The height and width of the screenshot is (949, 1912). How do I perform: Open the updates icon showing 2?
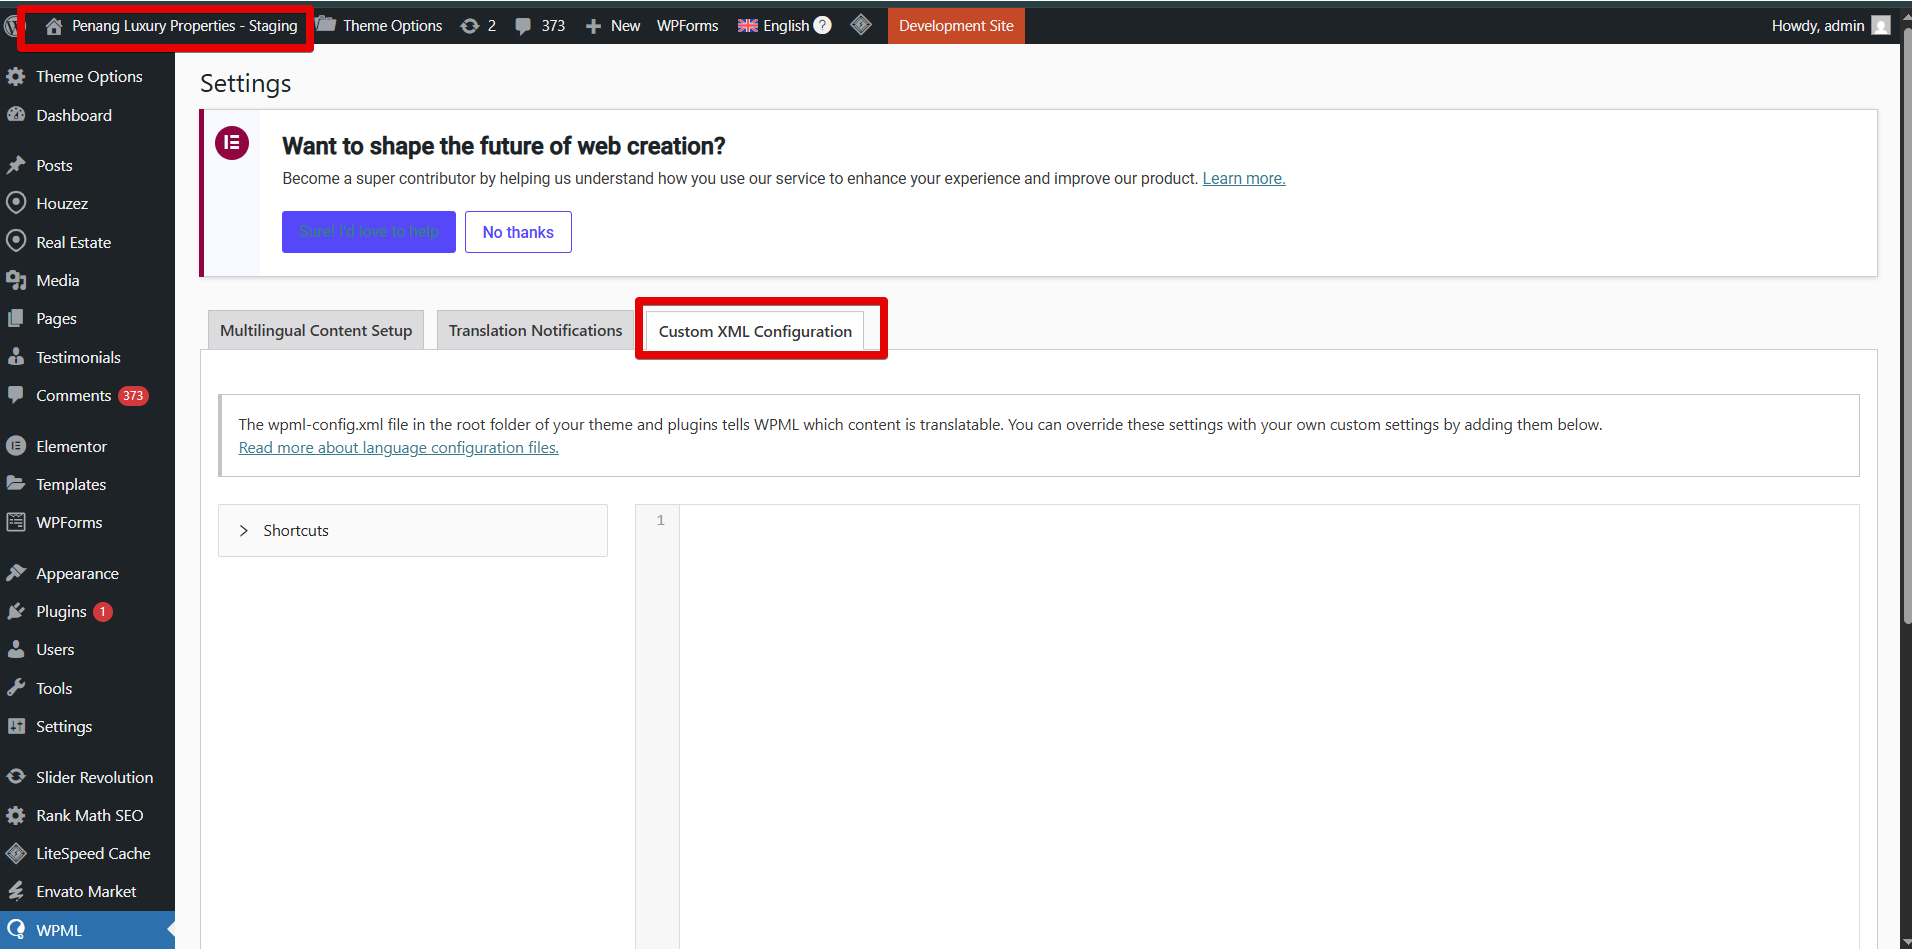click(x=469, y=26)
